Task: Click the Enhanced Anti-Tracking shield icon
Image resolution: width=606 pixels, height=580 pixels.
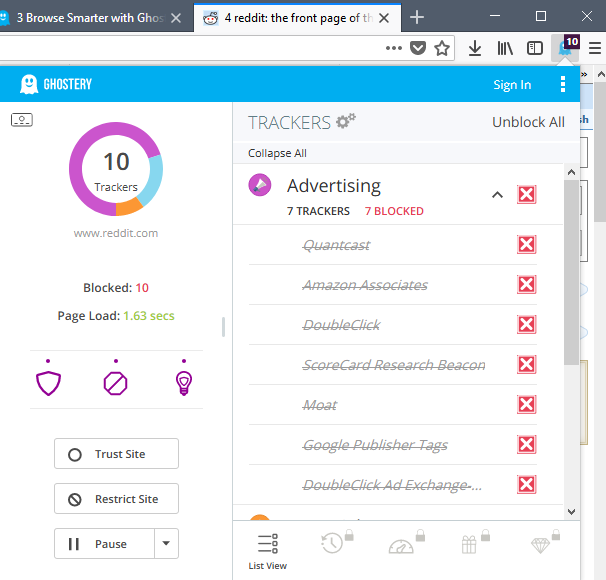Action: (49, 382)
